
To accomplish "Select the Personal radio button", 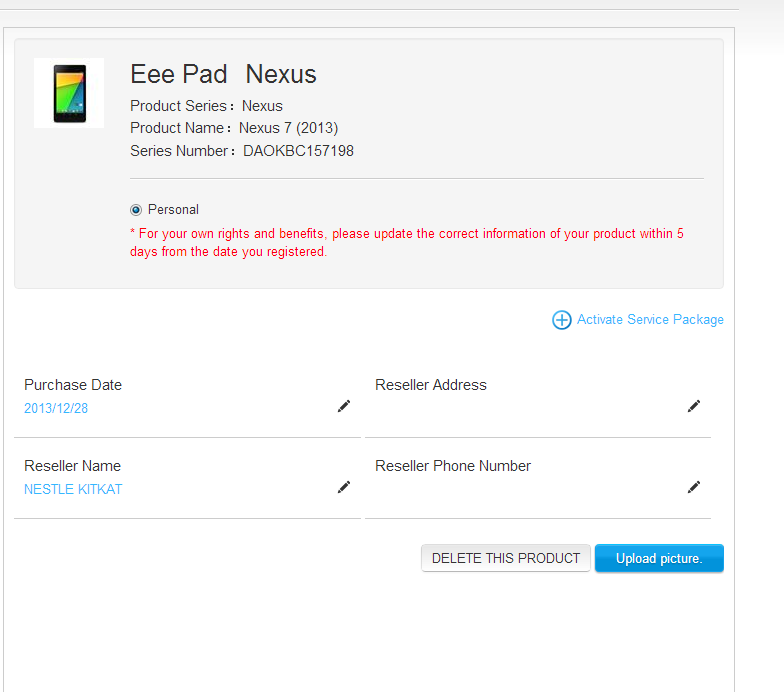I will (136, 210).
